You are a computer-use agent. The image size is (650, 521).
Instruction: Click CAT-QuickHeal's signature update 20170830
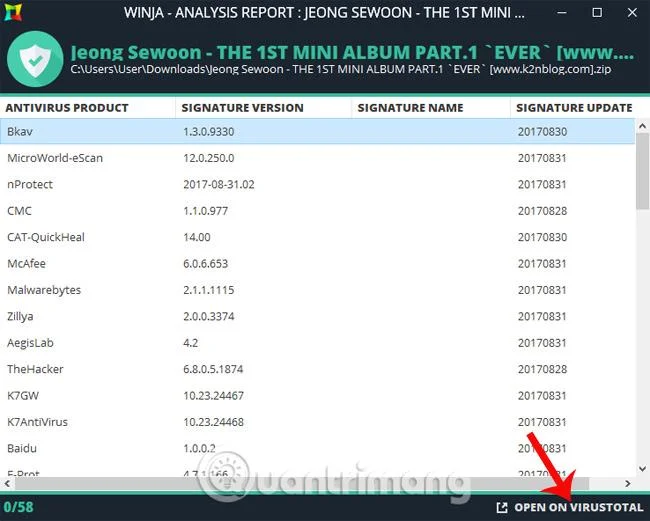point(542,237)
